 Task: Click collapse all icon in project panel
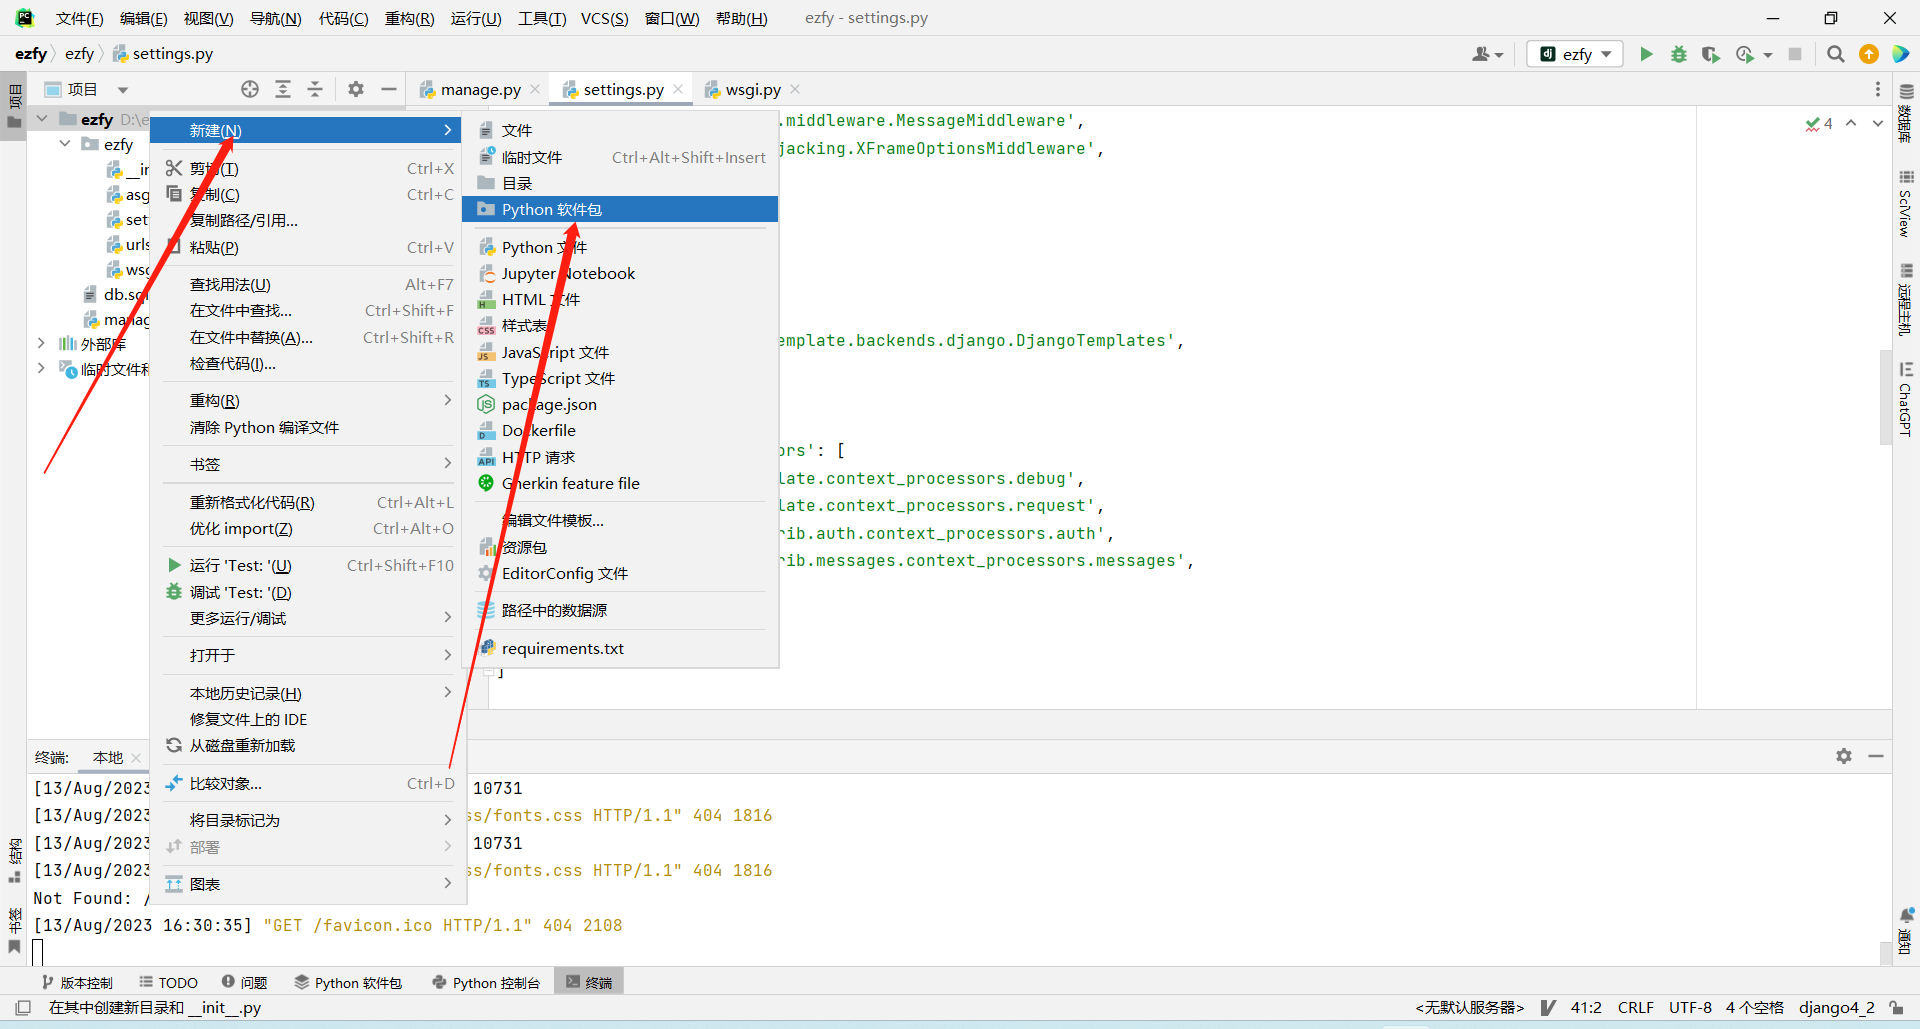point(315,89)
